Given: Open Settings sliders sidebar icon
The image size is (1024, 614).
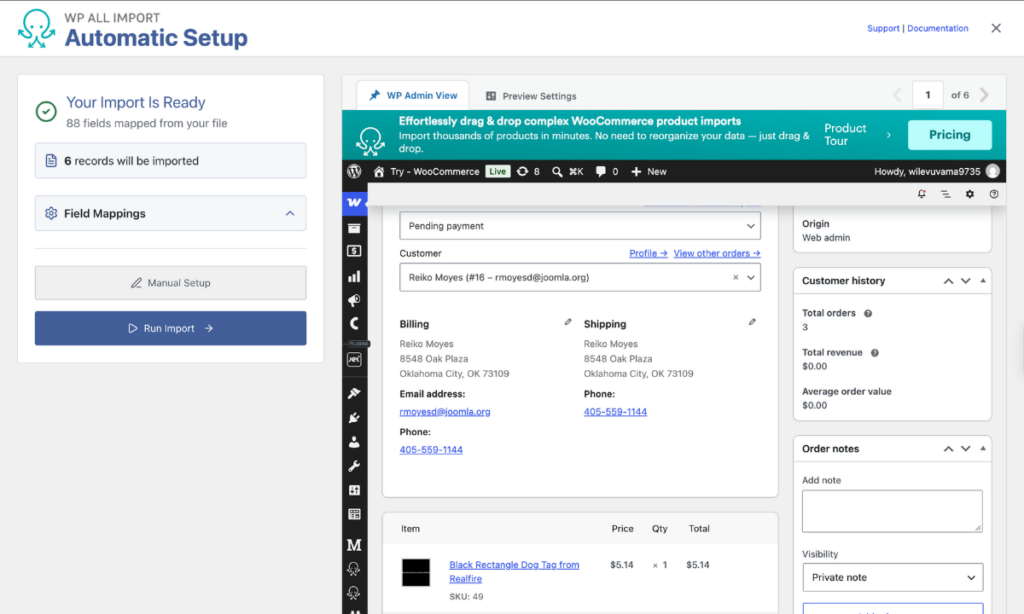Looking at the screenshot, I should coord(354,490).
